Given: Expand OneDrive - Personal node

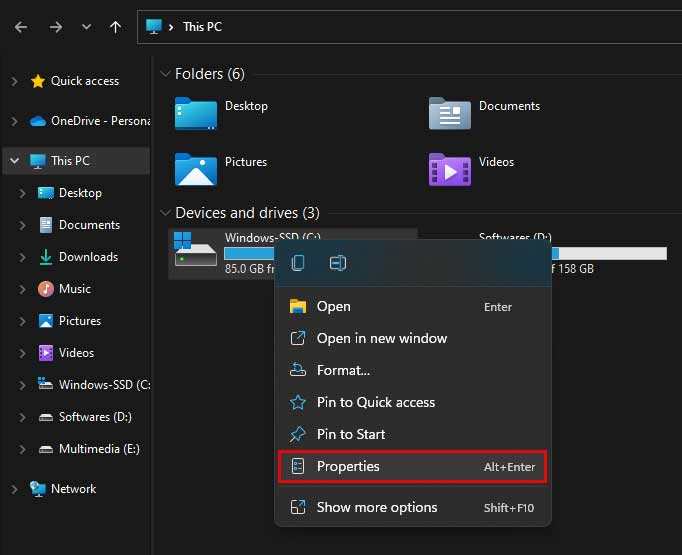Looking at the screenshot, I should [14, 121].
